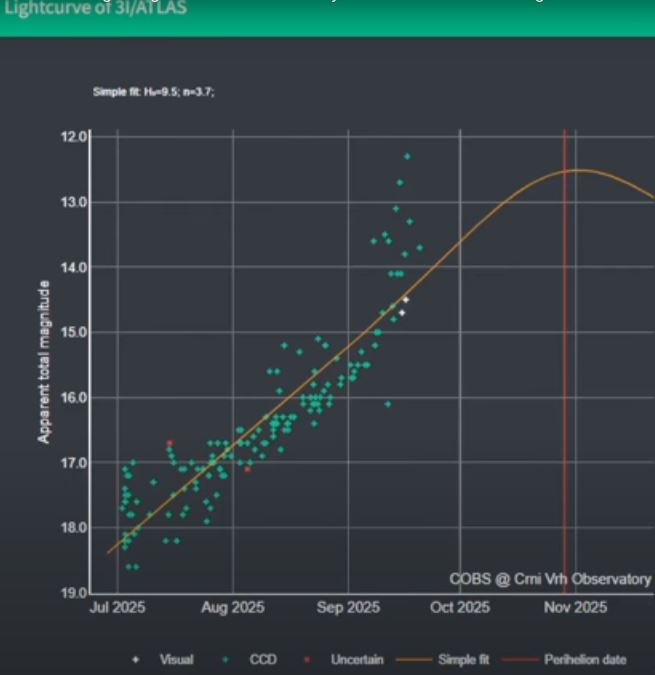
Task: Toggle the Simple fit legend entry
Action: (443, 660)
